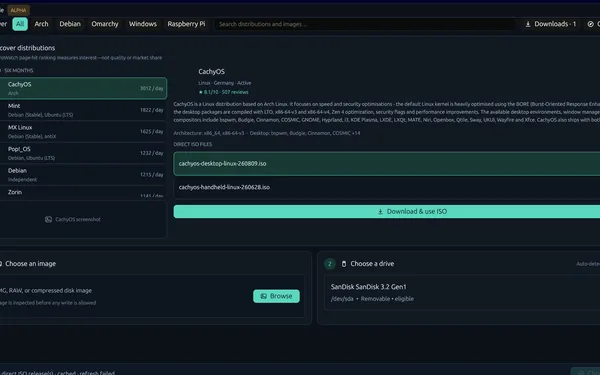The width and height of the screenshot is (600, 375).
Task: Click the '1625 / day' value for MX Linux
Action: [x=152, y=131]
